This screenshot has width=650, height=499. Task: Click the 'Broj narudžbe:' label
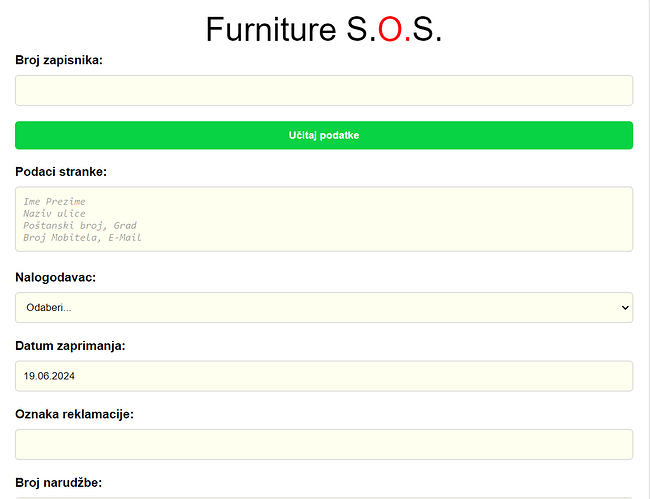tap(58, 483)
